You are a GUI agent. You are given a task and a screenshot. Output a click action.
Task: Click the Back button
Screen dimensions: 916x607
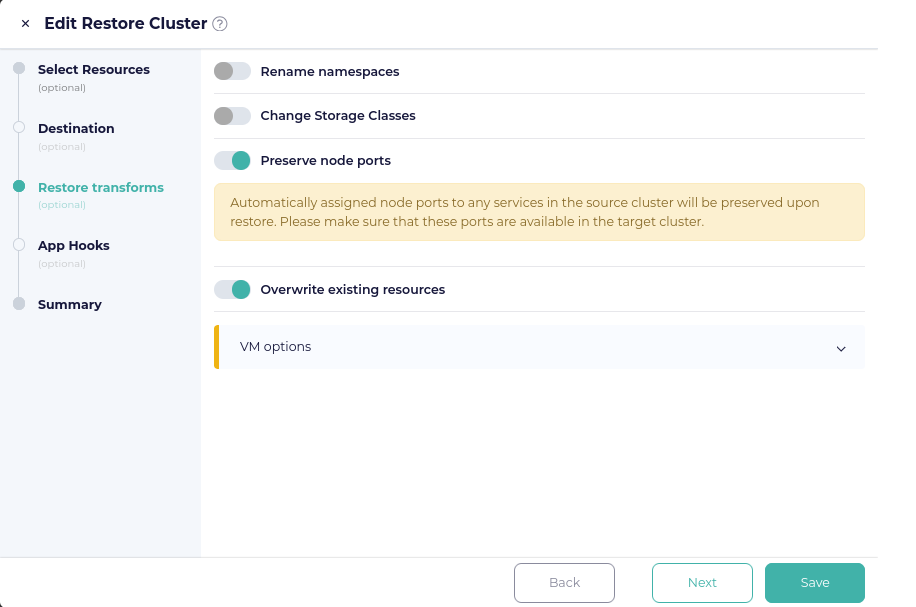tap(564, 582)
